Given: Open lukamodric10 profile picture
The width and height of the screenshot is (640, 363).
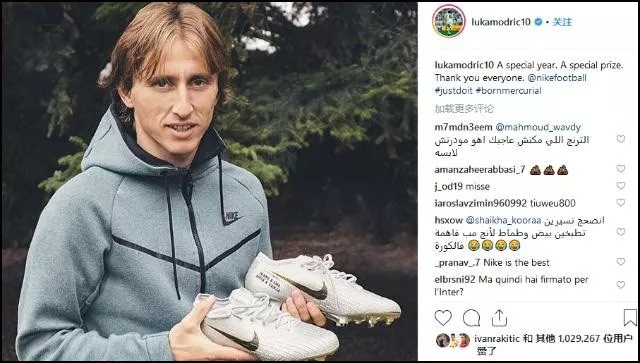Looking at the screenshot, I should pos(449,21).
